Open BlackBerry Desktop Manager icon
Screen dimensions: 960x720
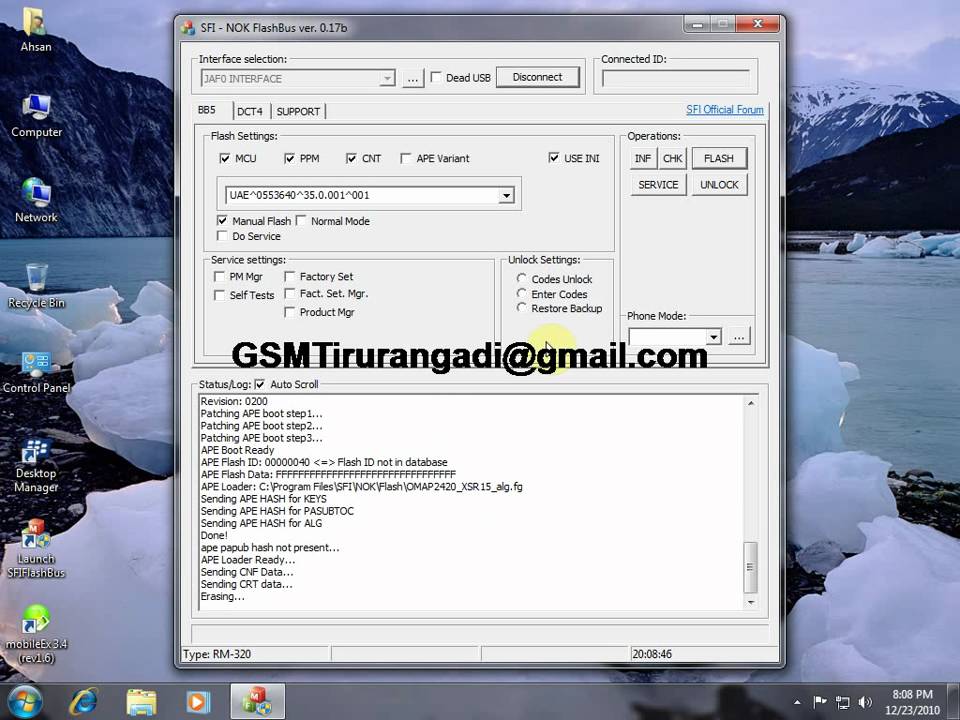(x=36, y=465)
